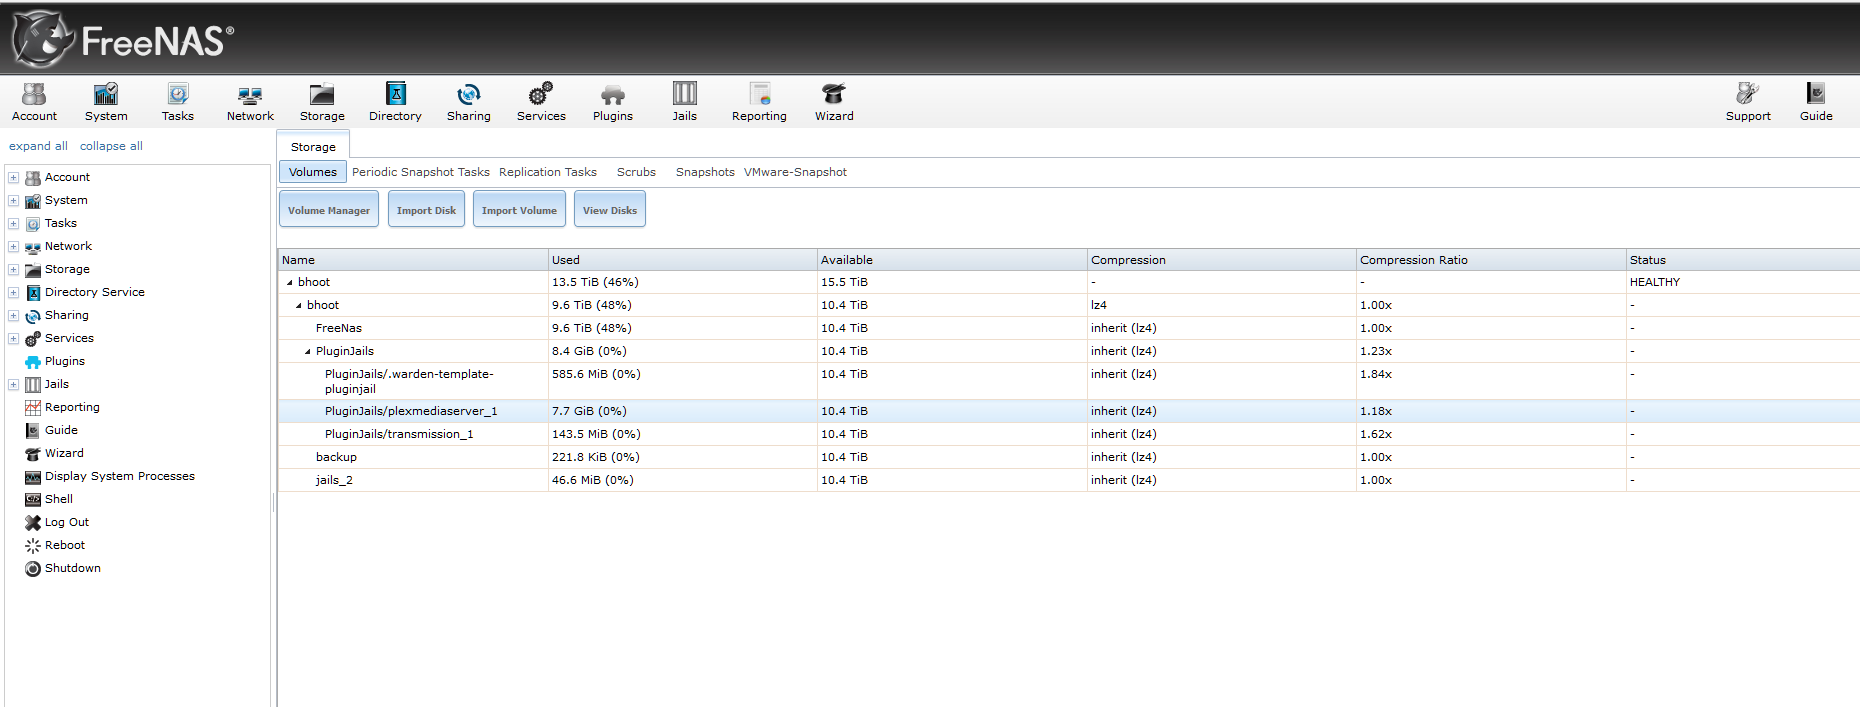Open Guide in sidebar tree
1860x707 pixels.
point(61,430)
